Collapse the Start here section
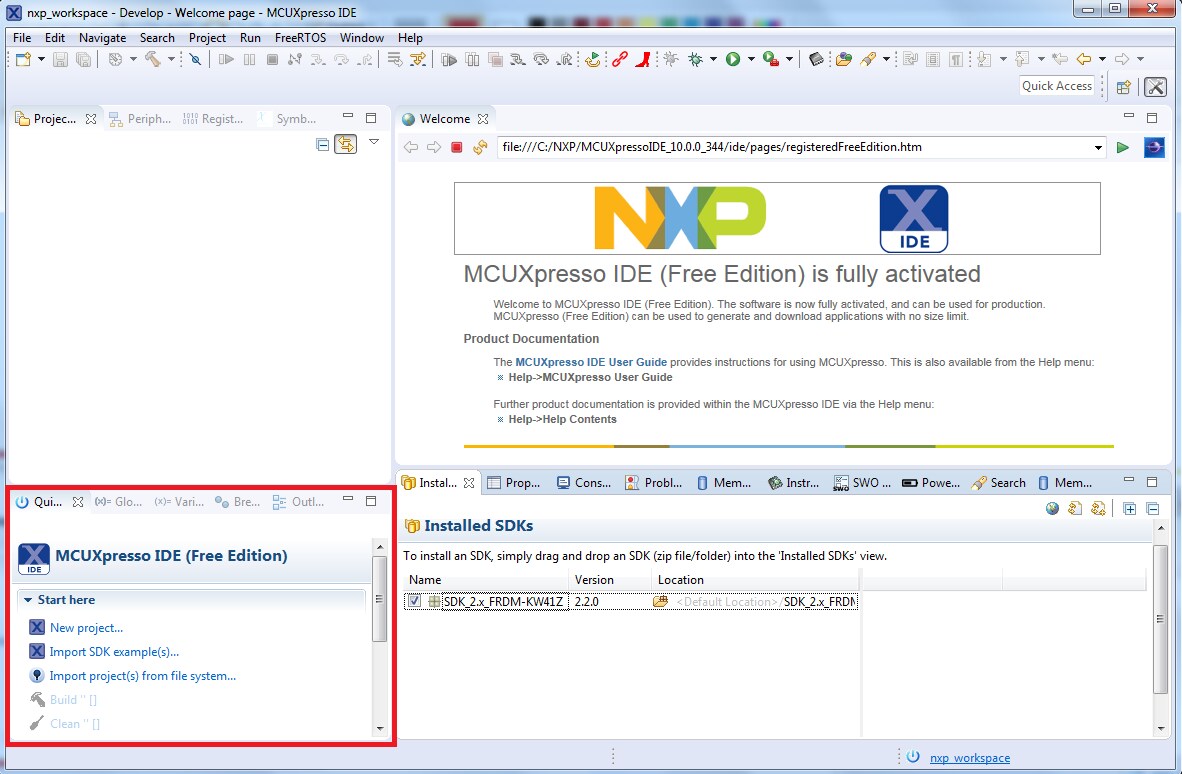This screenshot has height=774, width=1182. pyautogui.click(x=28, y=600)
